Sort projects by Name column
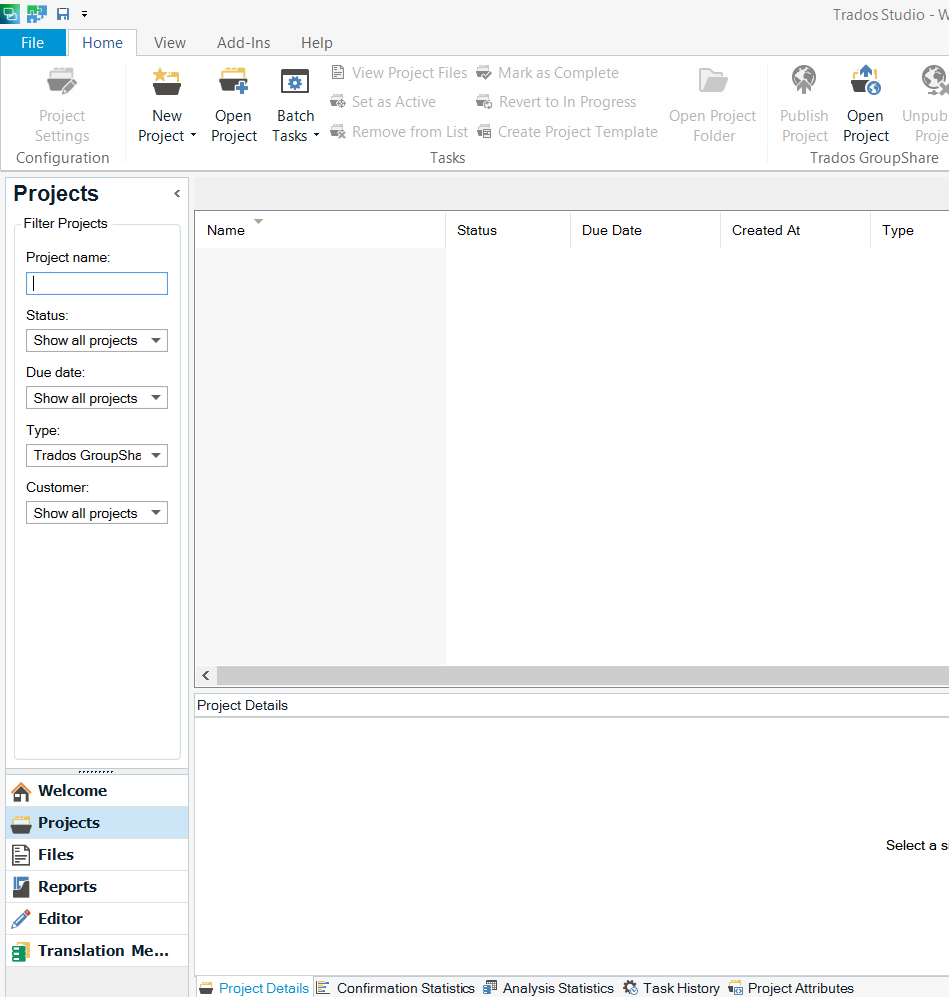This screenshot has width=949, height=997. pos(320,230)
